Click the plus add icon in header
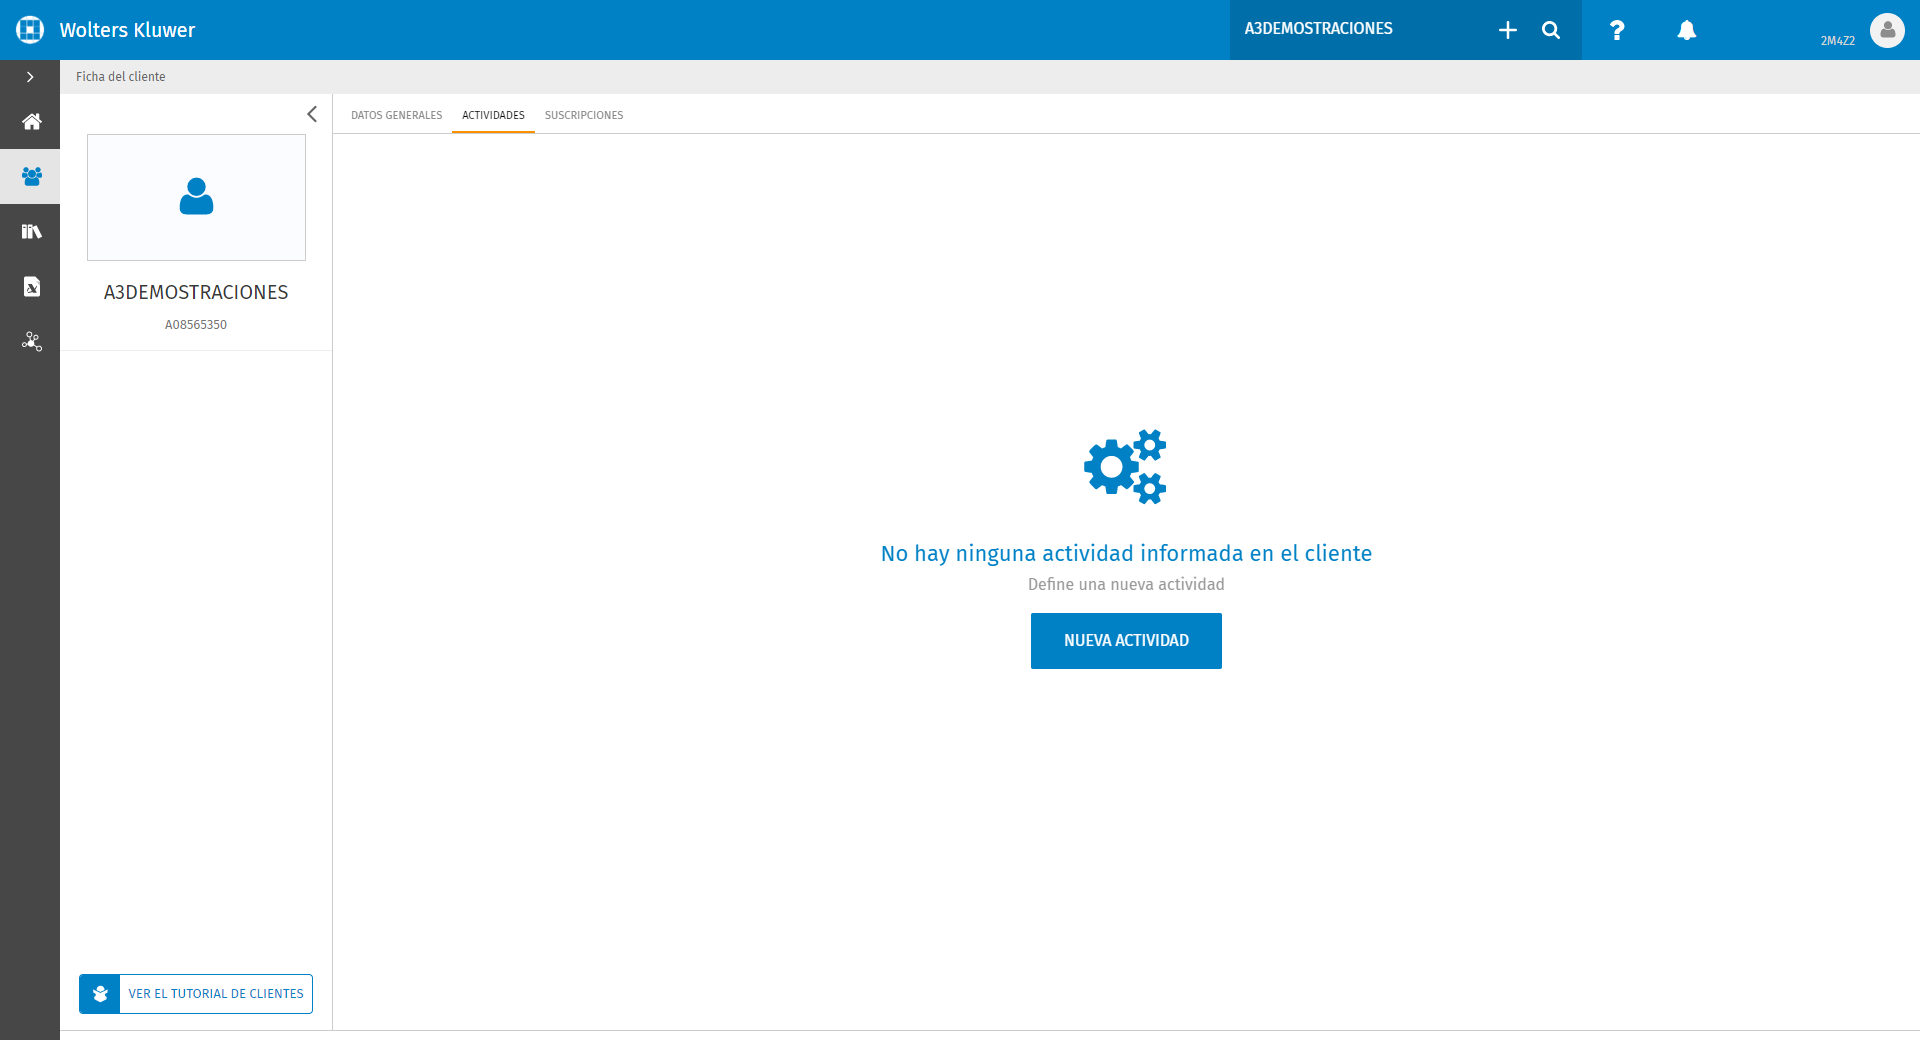Image resolution: width=1920 pixels, height=1040 pixels. coord(1508,31)
